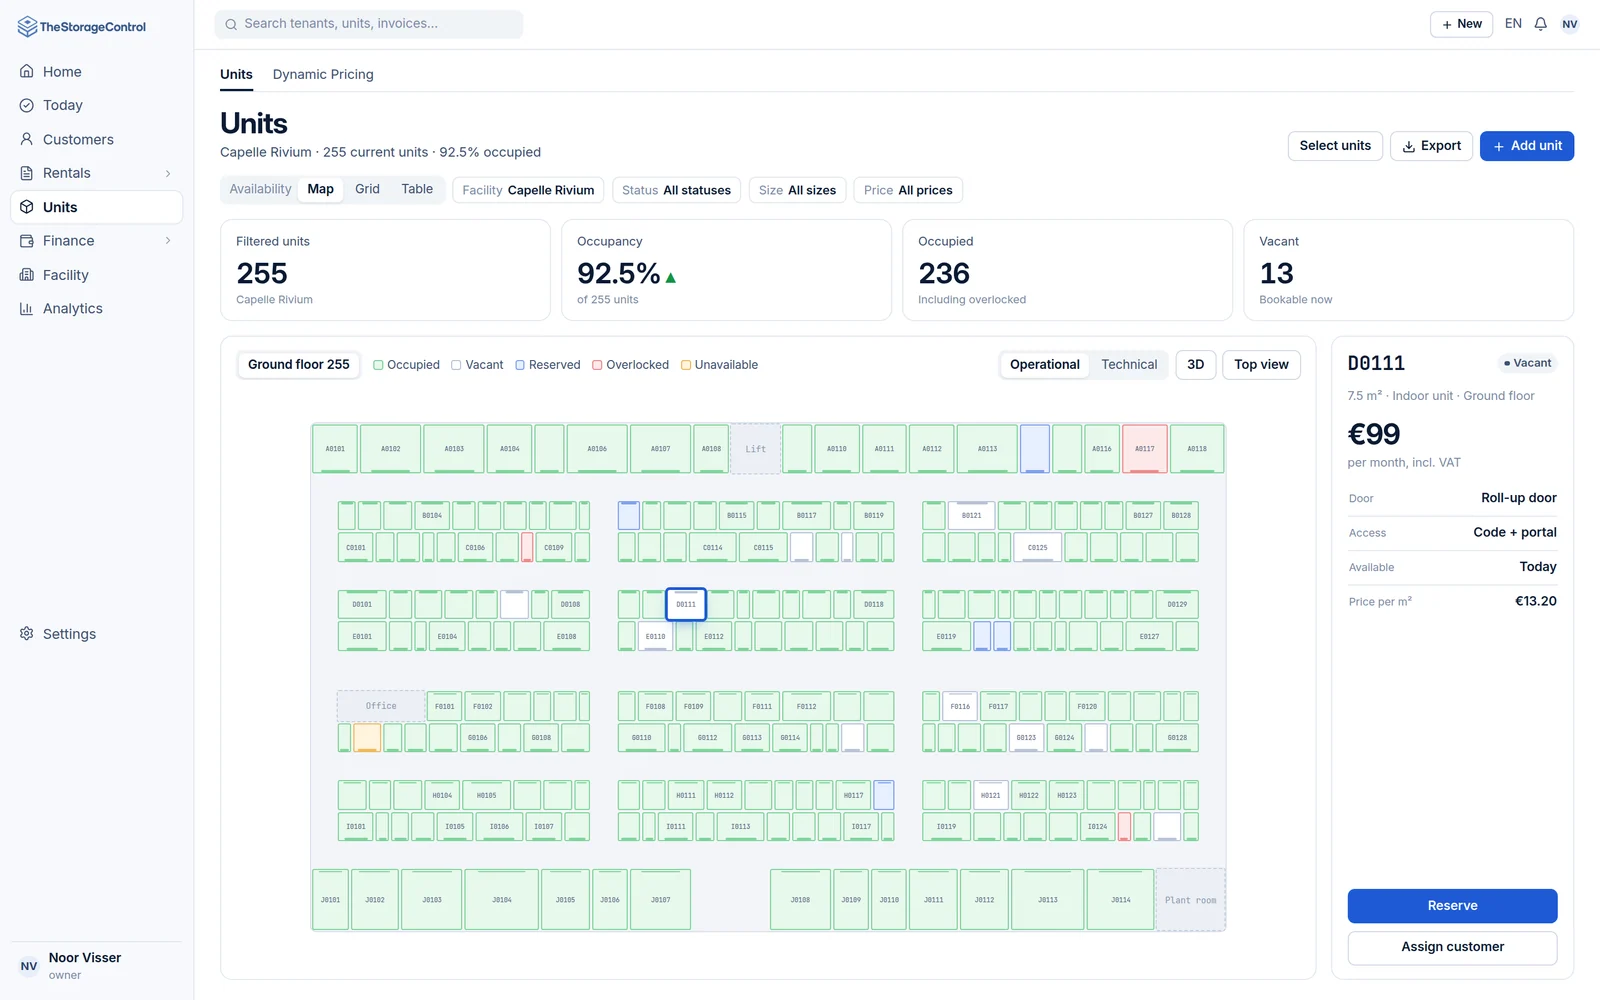Reserve unit D0111
The height and width of the screenshot is (1000, 1600).
(1452, 906)
